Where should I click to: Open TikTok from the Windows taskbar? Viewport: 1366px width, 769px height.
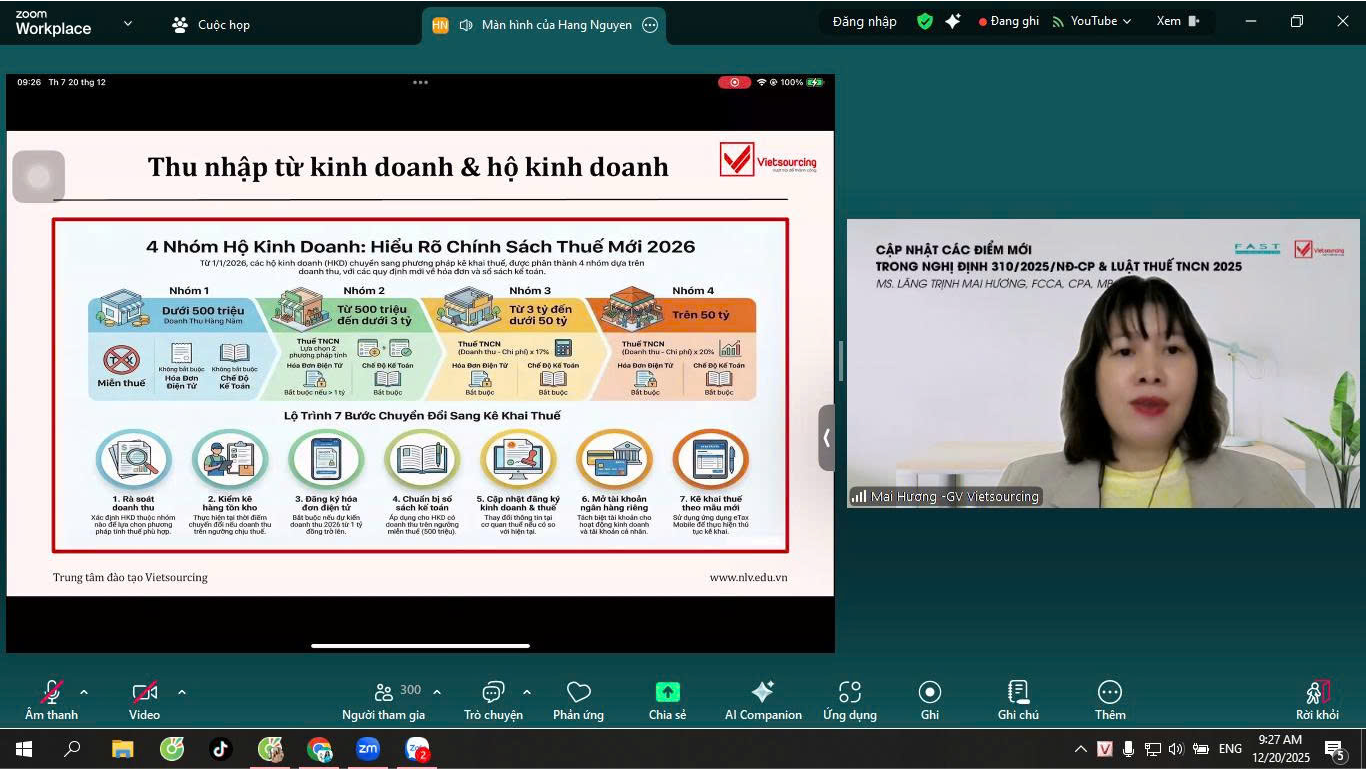[x=220, y=748]
